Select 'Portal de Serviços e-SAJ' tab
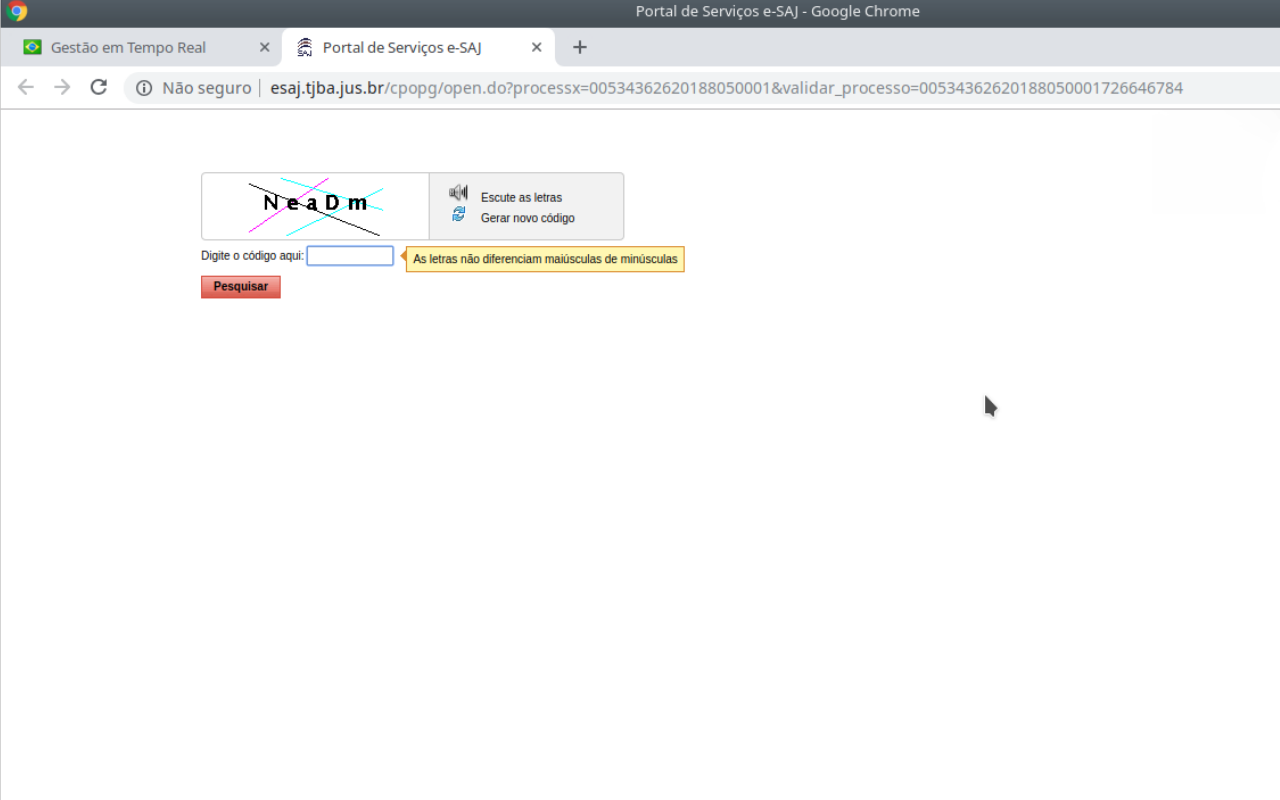 click(418, 47)
